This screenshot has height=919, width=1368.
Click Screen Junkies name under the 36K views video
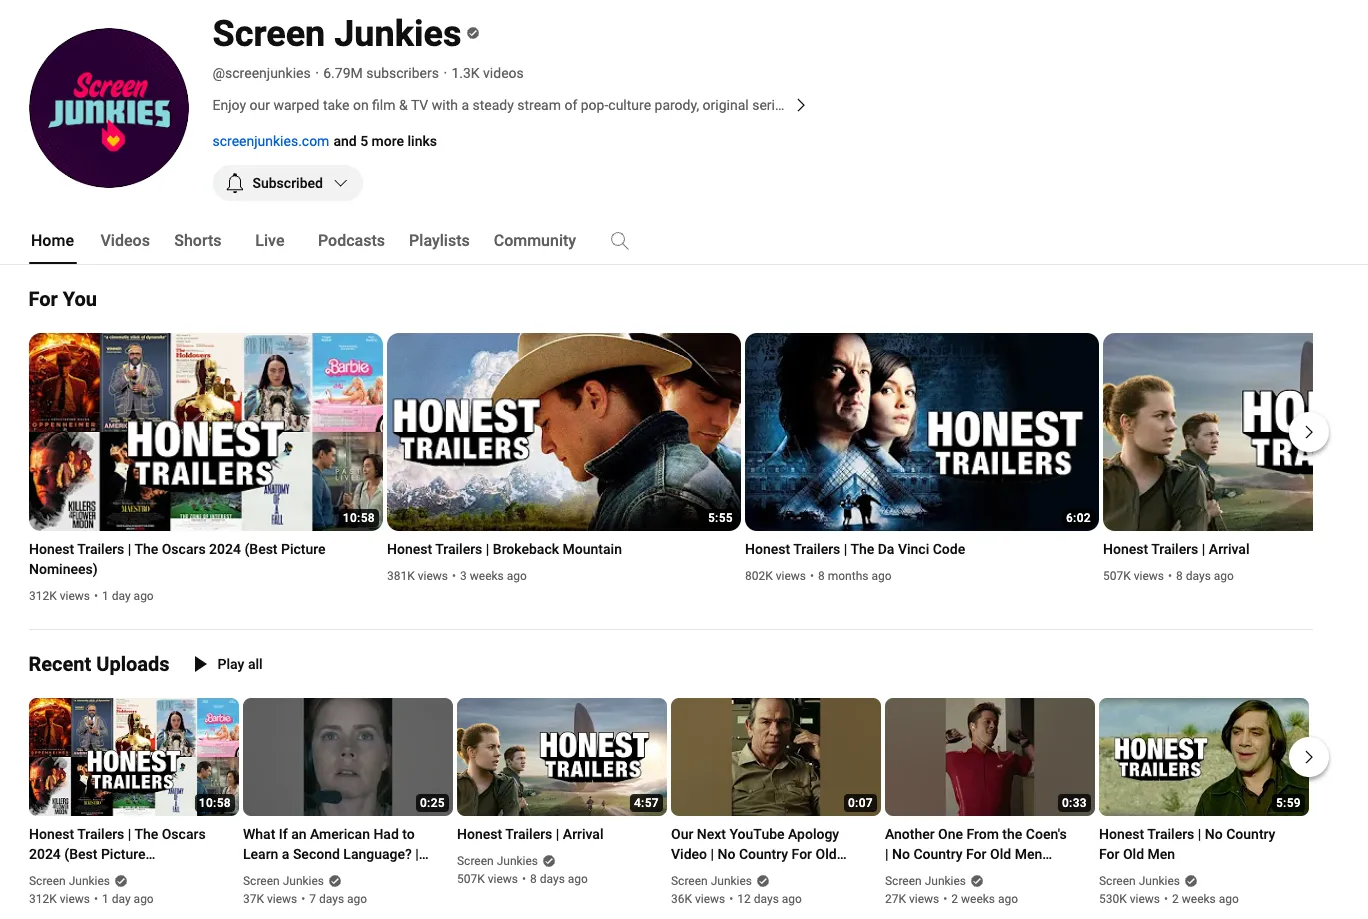click(x=711, y=881)
